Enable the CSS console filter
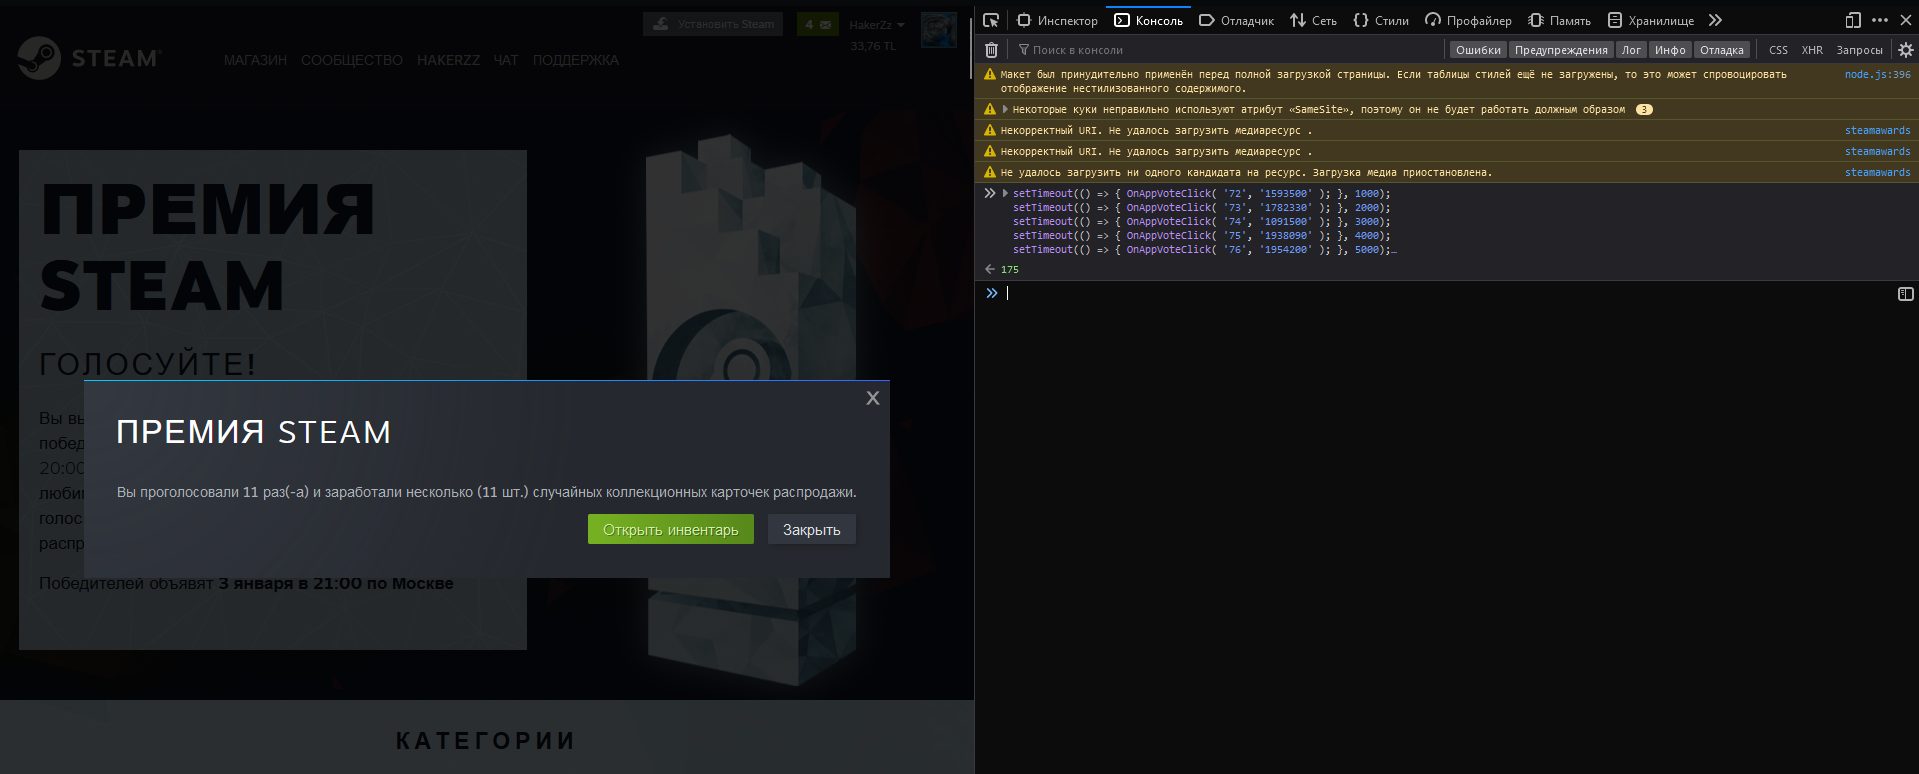This screenshot has height=774, width=1919. coord(1778,50)
